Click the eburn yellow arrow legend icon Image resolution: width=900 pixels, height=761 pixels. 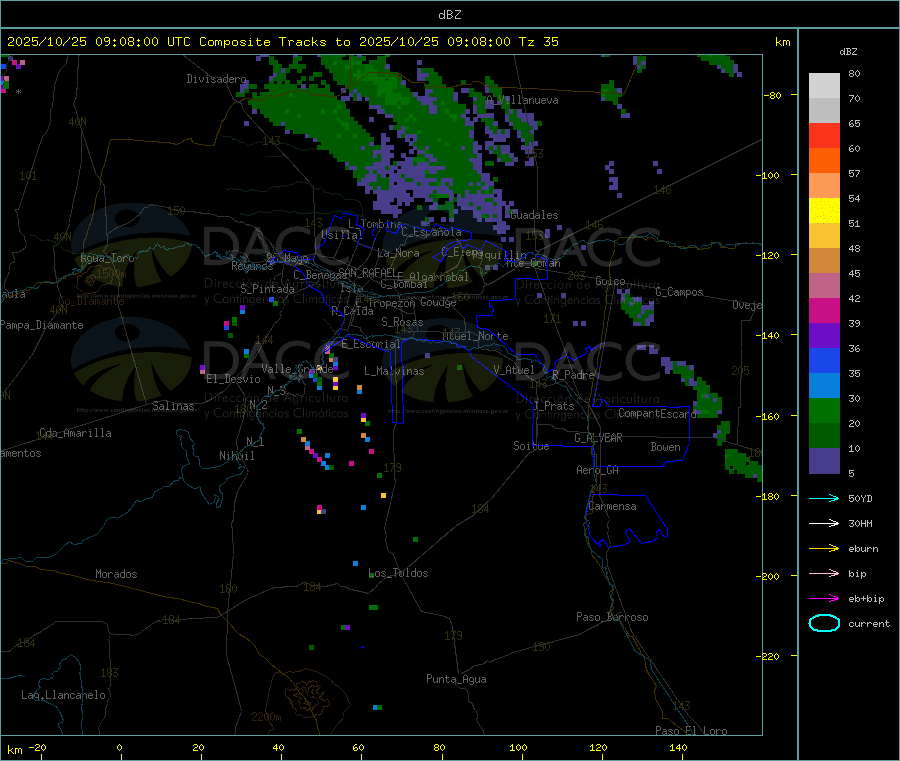[x=824, y=549]
